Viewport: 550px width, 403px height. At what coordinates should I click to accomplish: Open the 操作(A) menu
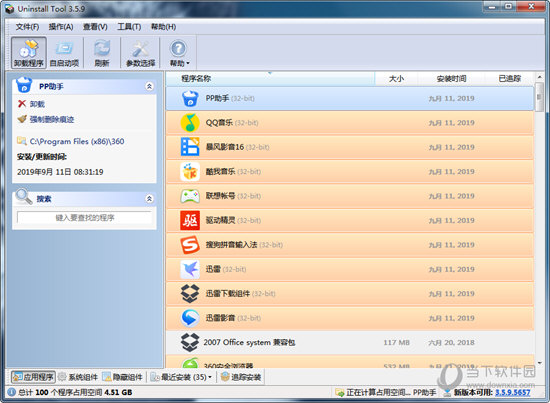[61, 27]
